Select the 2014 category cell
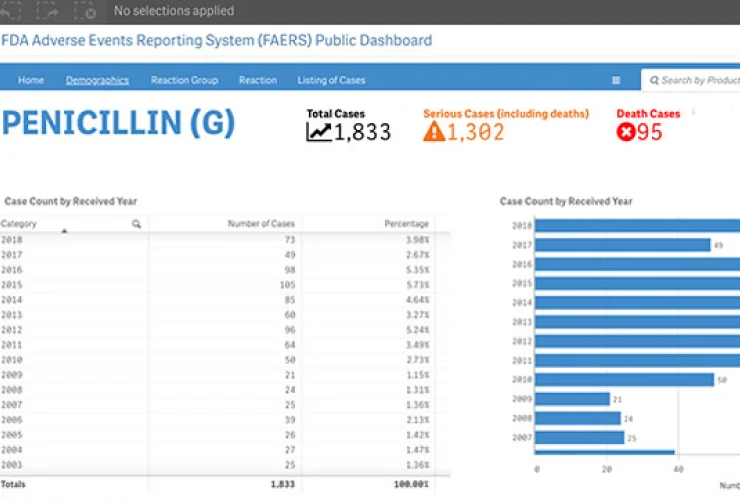740x500 pixels. (x=12, y=300)
